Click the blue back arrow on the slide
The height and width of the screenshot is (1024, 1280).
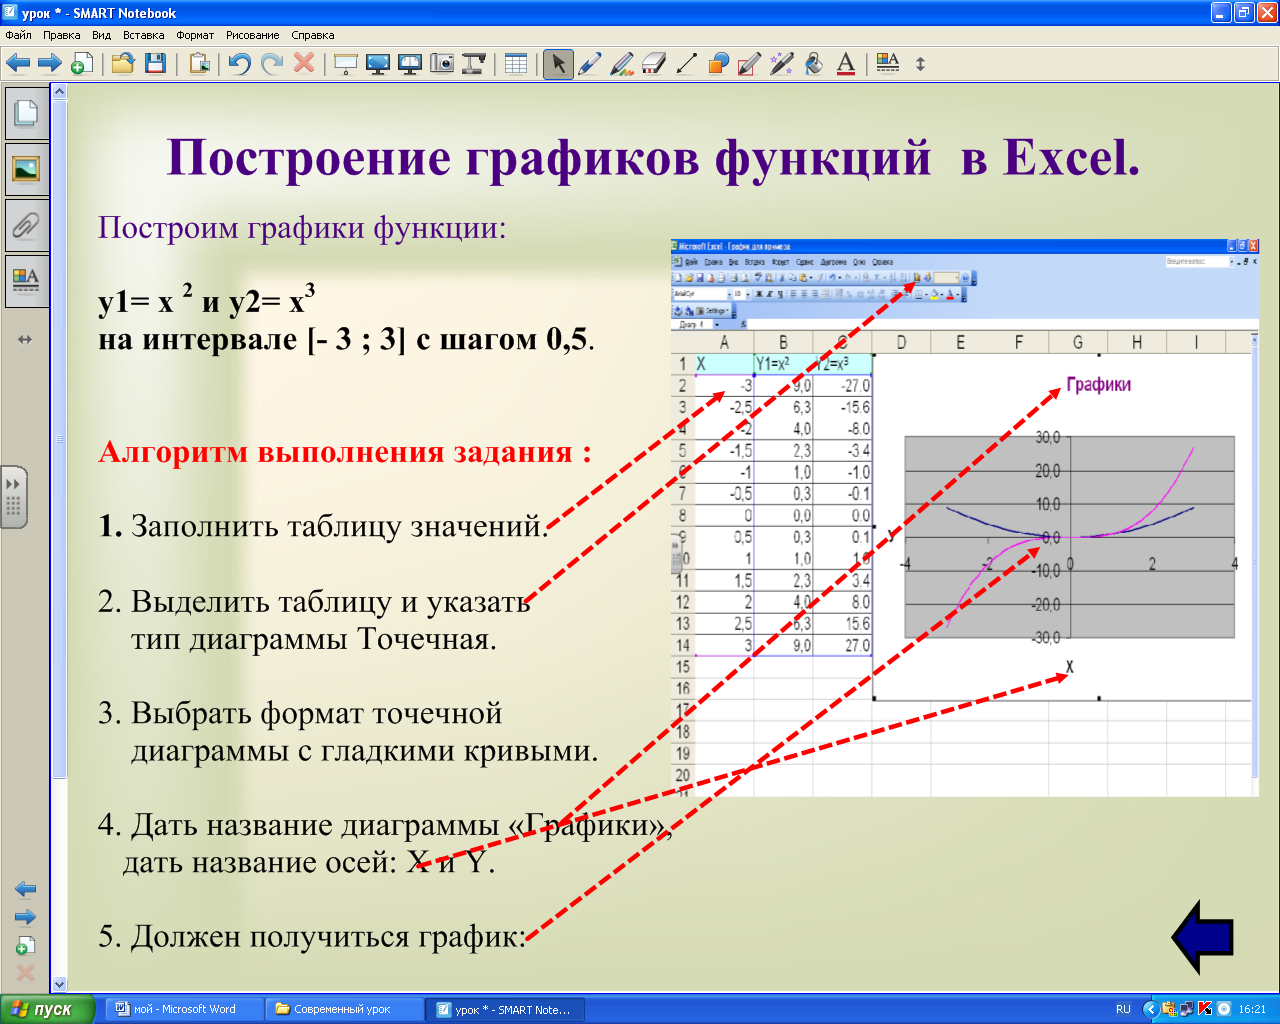click(1202, 937)
